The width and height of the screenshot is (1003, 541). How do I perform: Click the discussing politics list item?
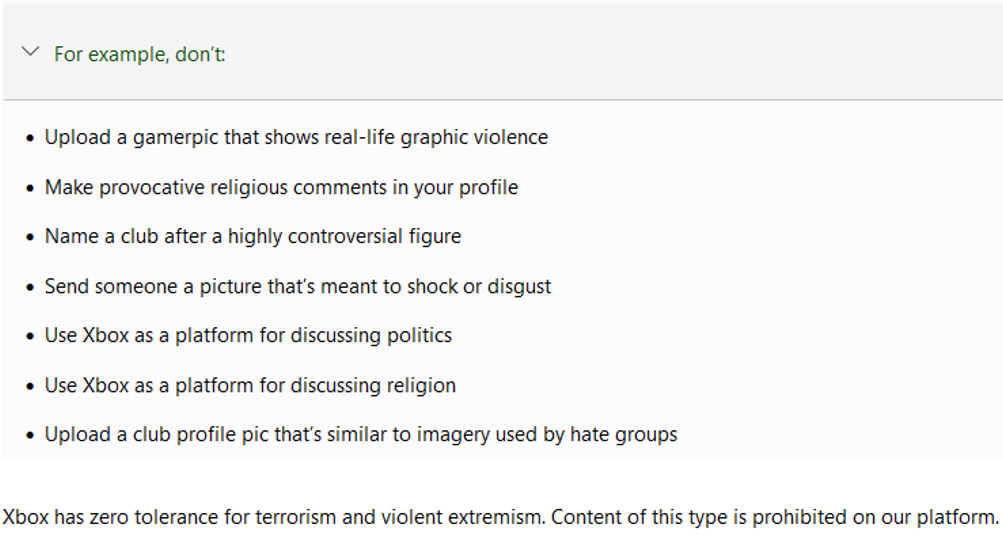pyautogui.click(x=248, y=336)
